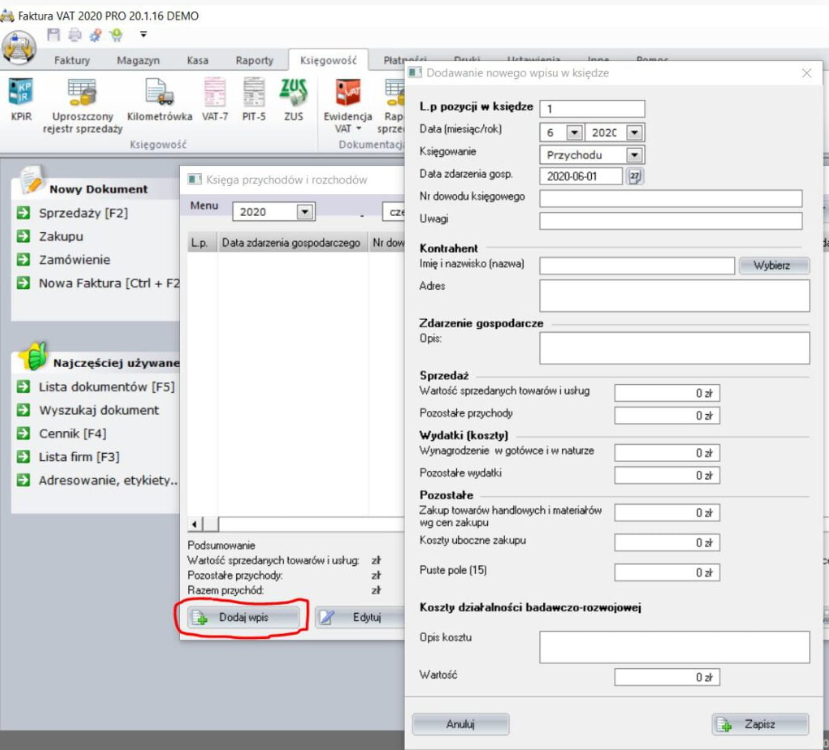Expand the year 2020 dropdown in dialog
This screenshot has height=750, width=829.
(x=634, y=132)
